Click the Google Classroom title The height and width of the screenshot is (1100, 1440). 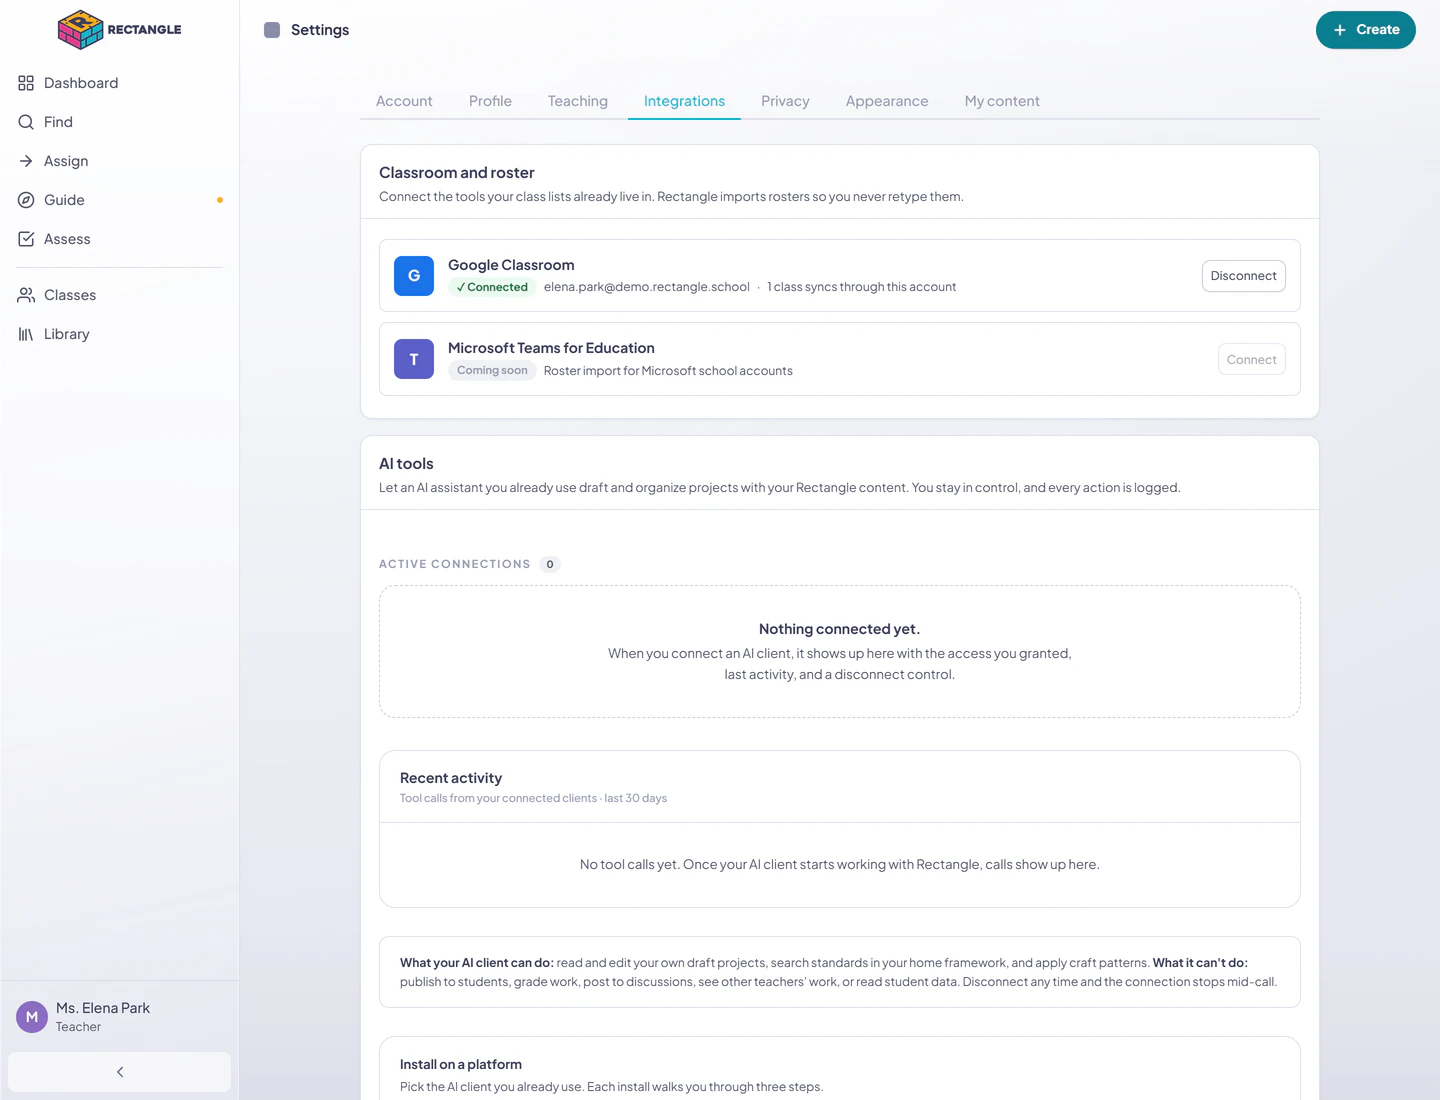[511, 265]
